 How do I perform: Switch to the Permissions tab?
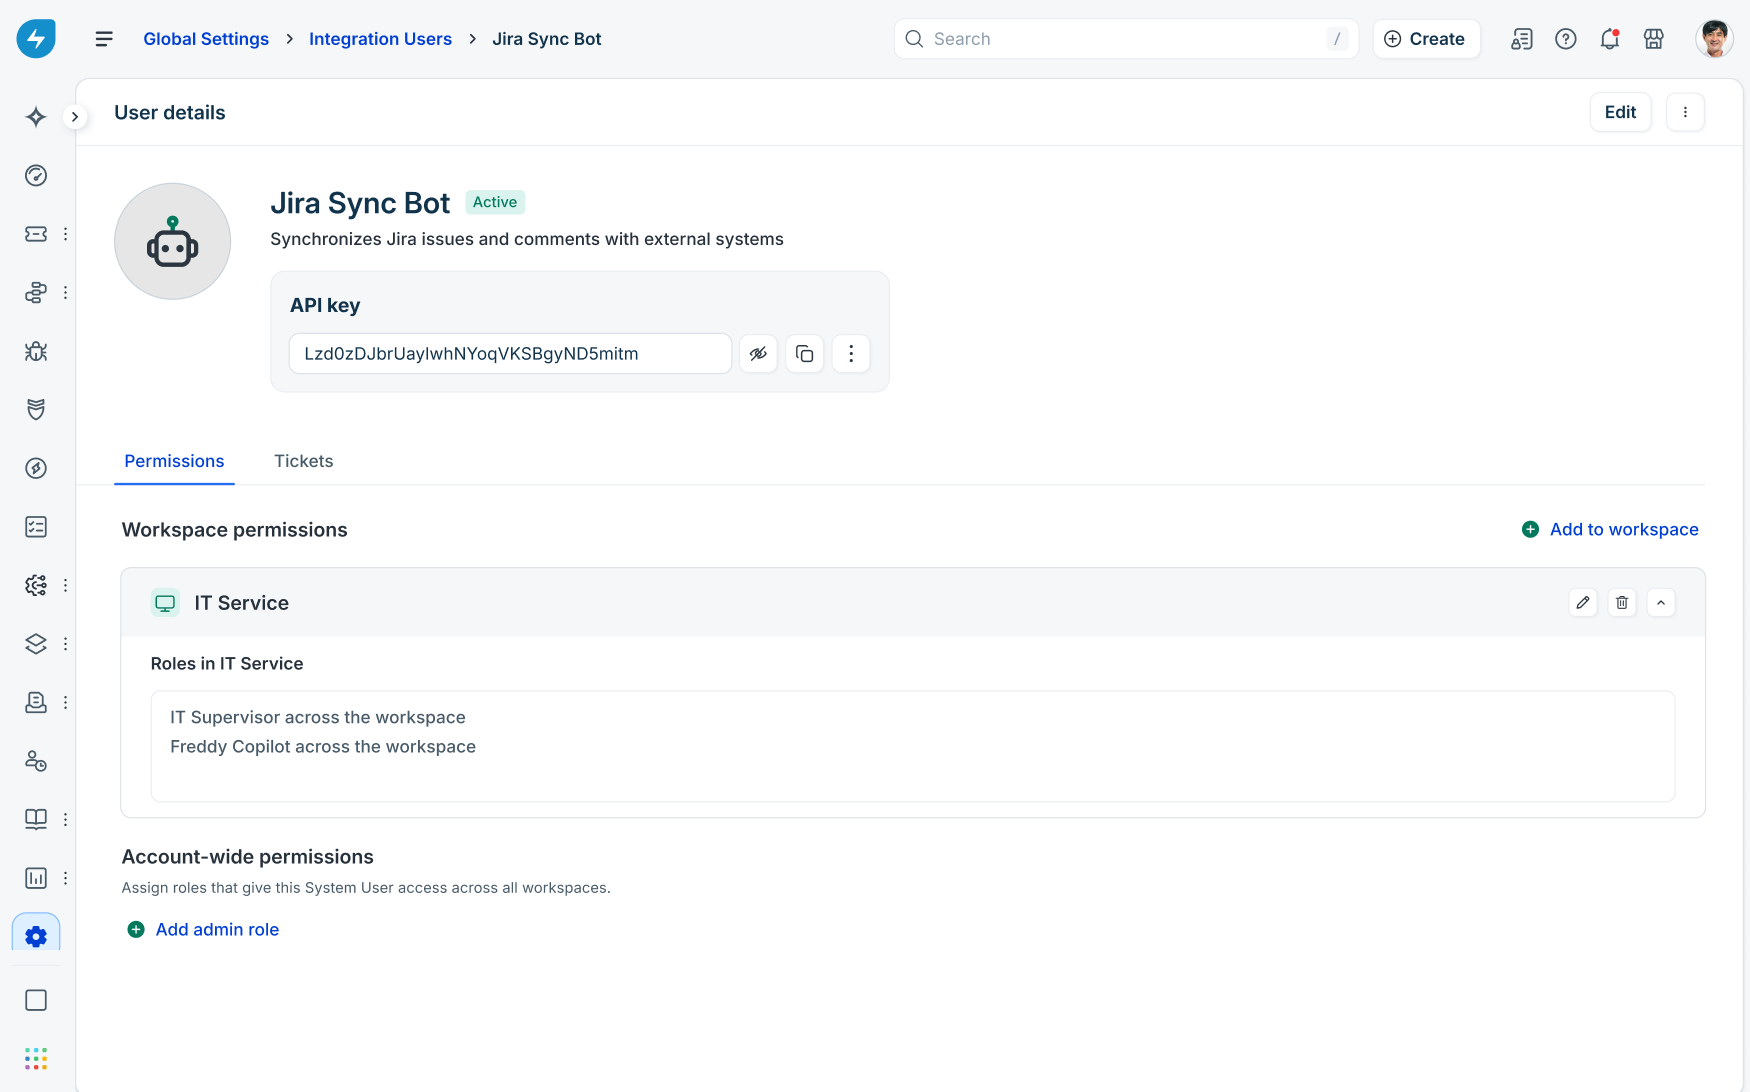click(x=174, y=461)
